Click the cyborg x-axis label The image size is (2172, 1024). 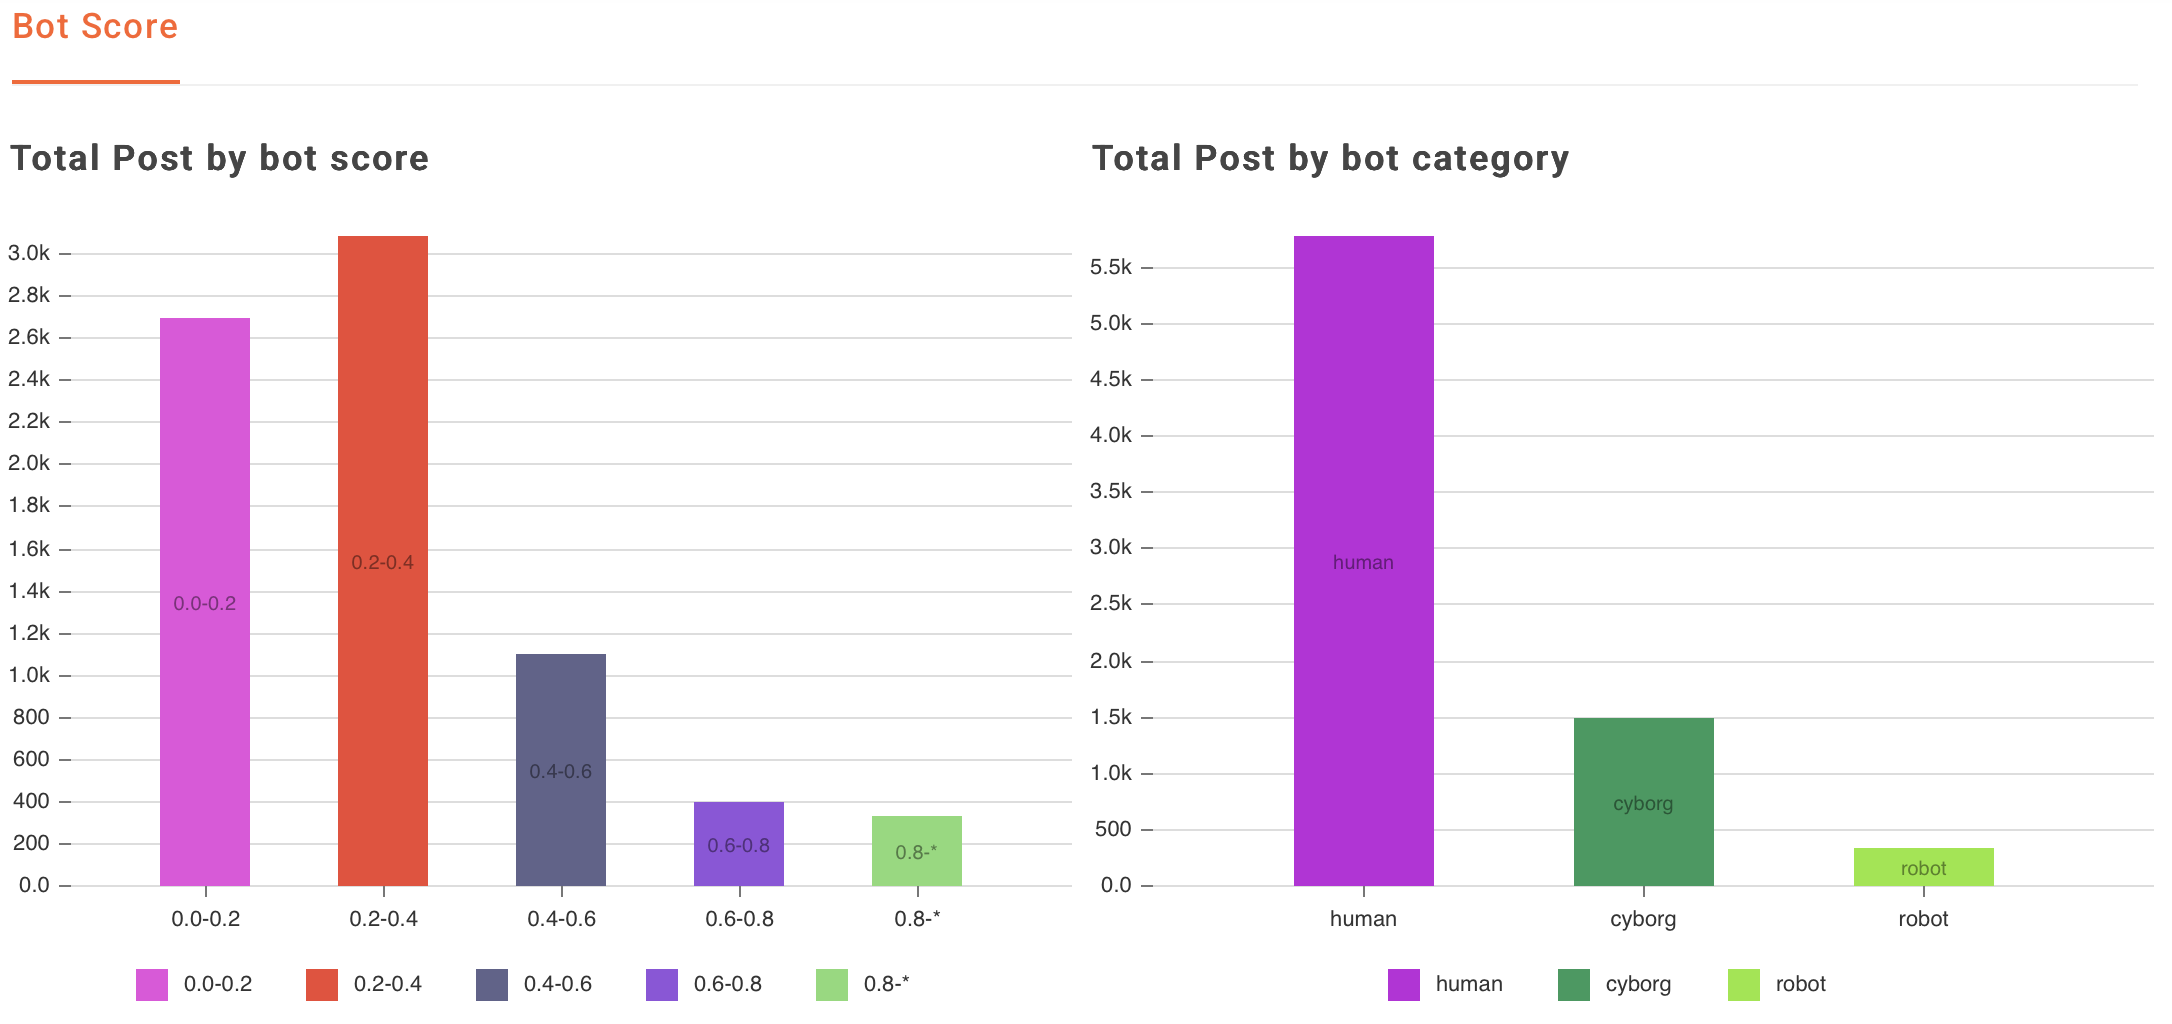1643,919
